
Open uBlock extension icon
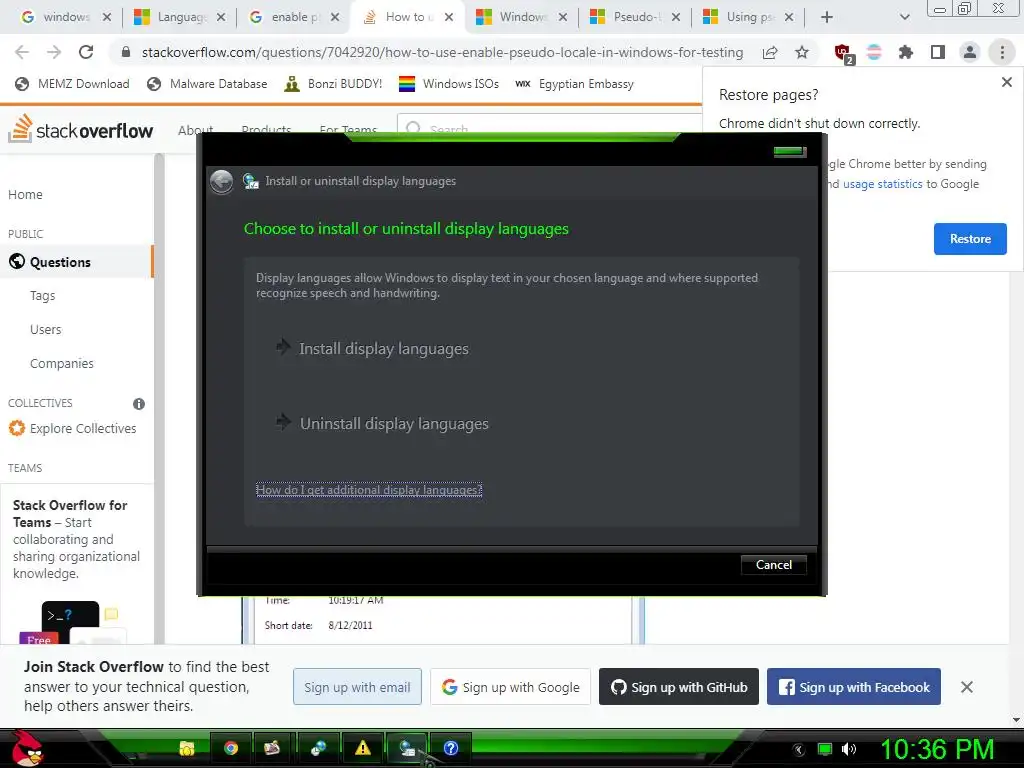tap(843, 53)
